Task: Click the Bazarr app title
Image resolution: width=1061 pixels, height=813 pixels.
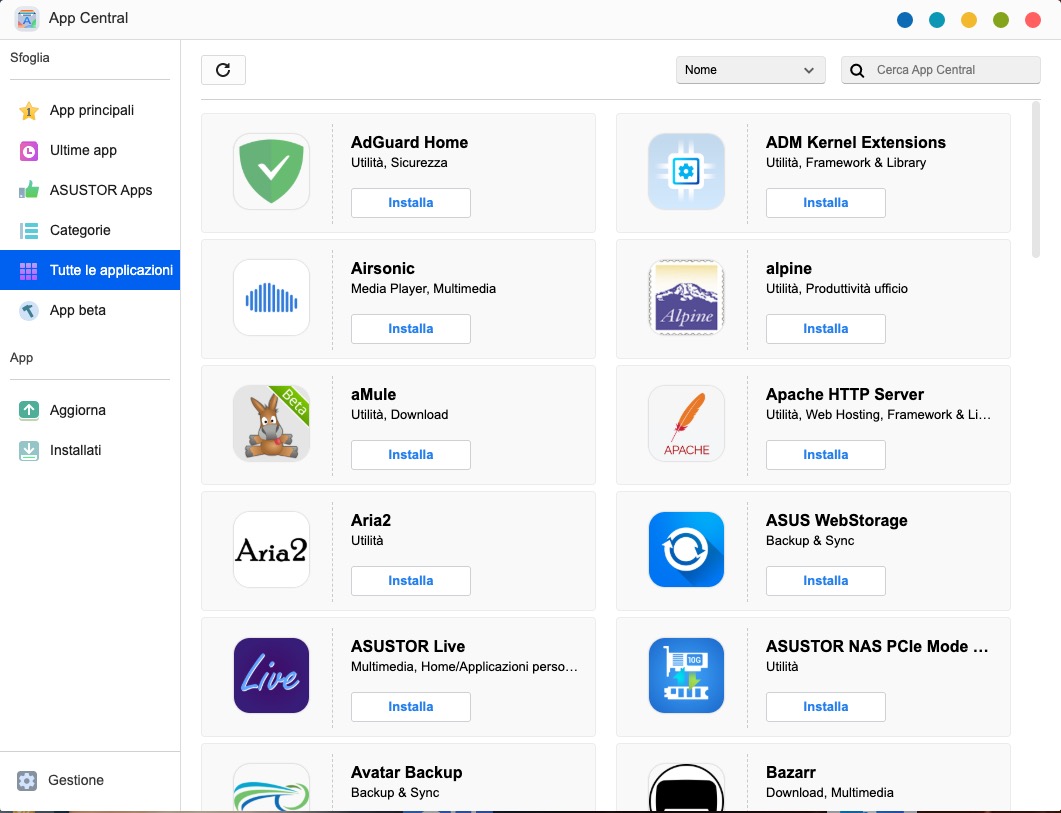Action: point(790,772)
